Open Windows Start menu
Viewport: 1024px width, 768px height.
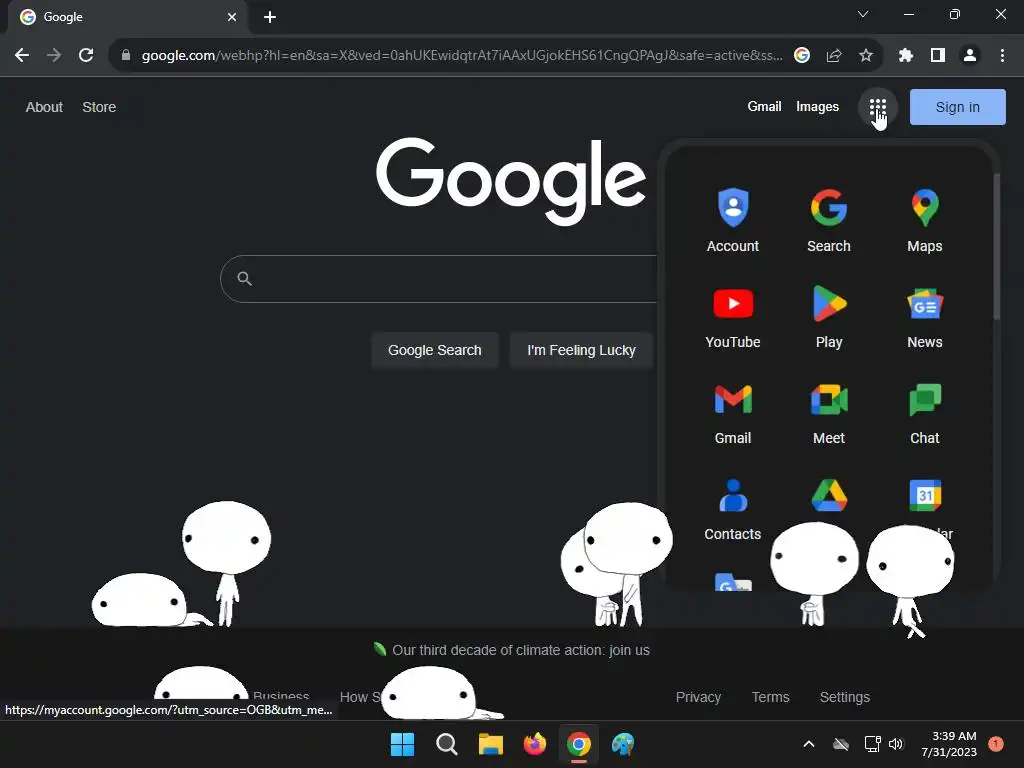(x=402, y=744)
